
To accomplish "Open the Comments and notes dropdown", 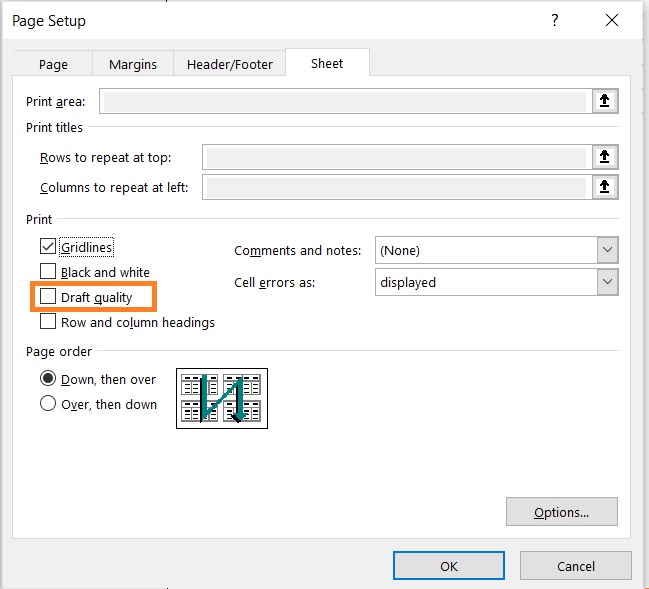I will [x=497, y=250].
